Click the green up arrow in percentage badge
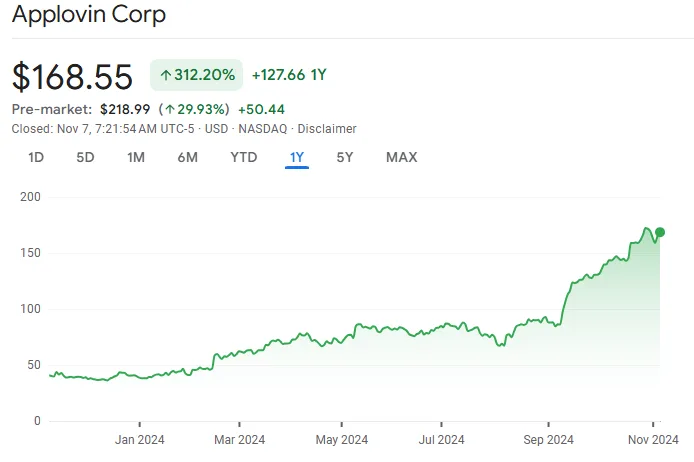Image resolution: width=694 pixels, height=462 pixels. (166, 75)
